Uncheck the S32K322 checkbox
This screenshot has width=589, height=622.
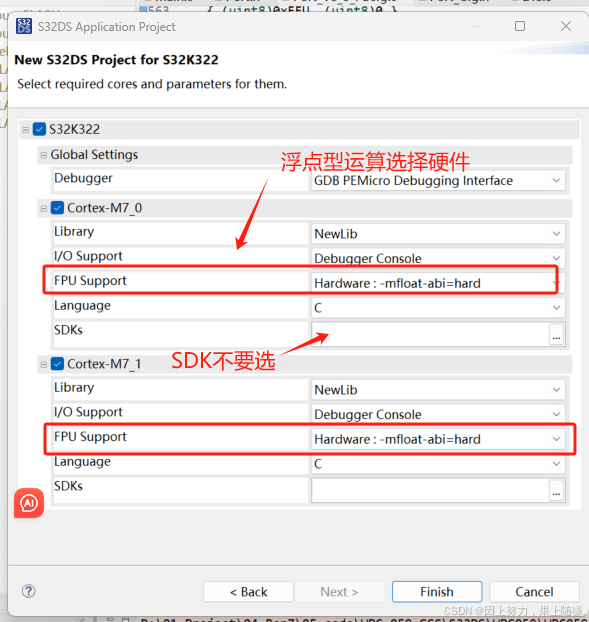[x=39, y=129]
